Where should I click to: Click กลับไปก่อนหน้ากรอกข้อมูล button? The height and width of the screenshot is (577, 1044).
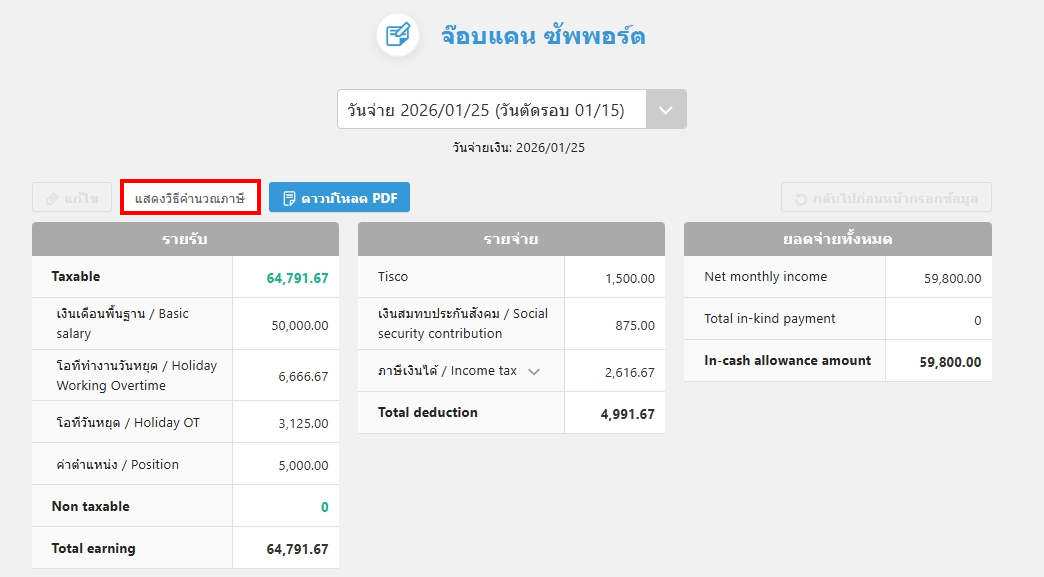[x=886, y=198]
